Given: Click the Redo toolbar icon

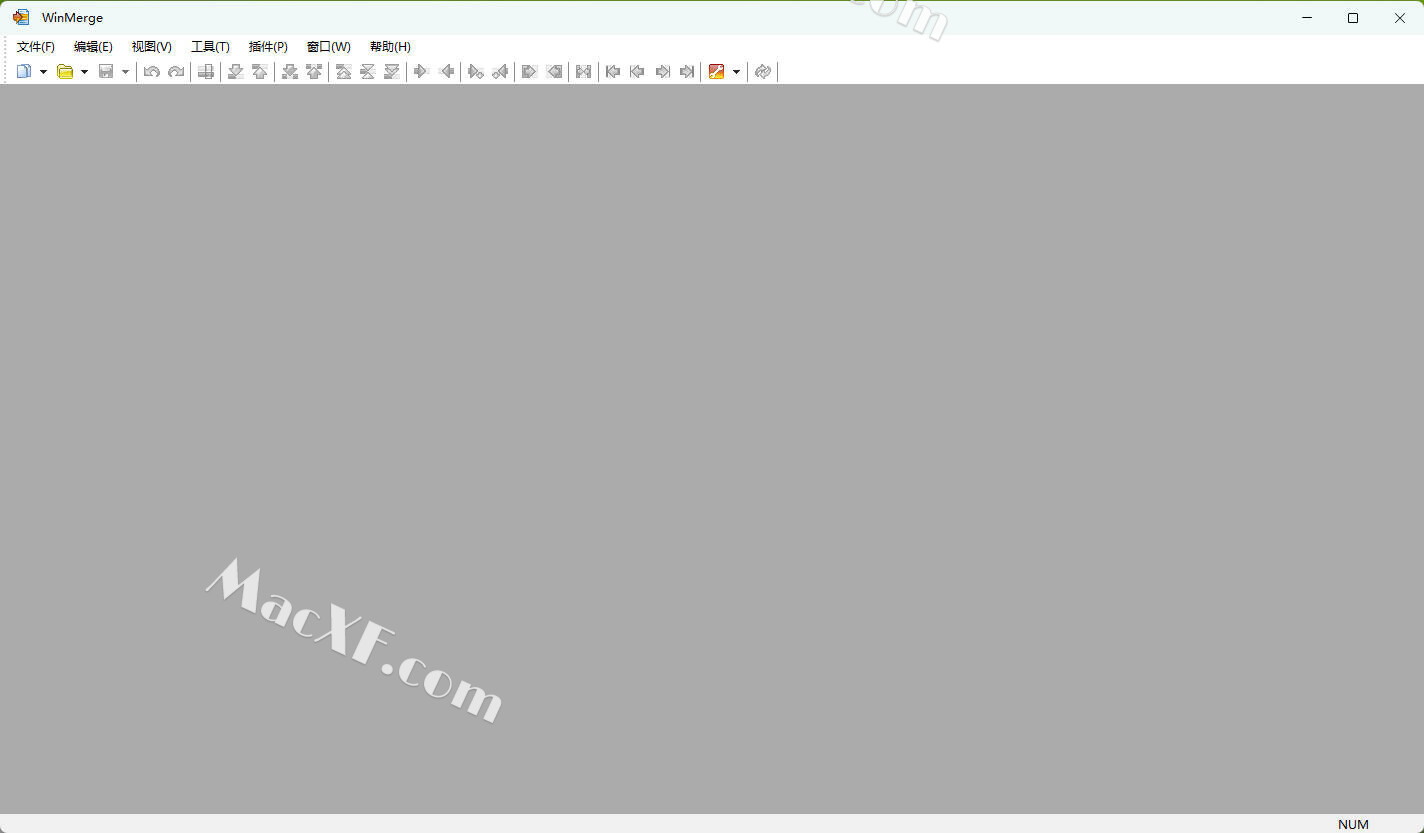Looking at the screenshot, I should [x=176, y=71].
